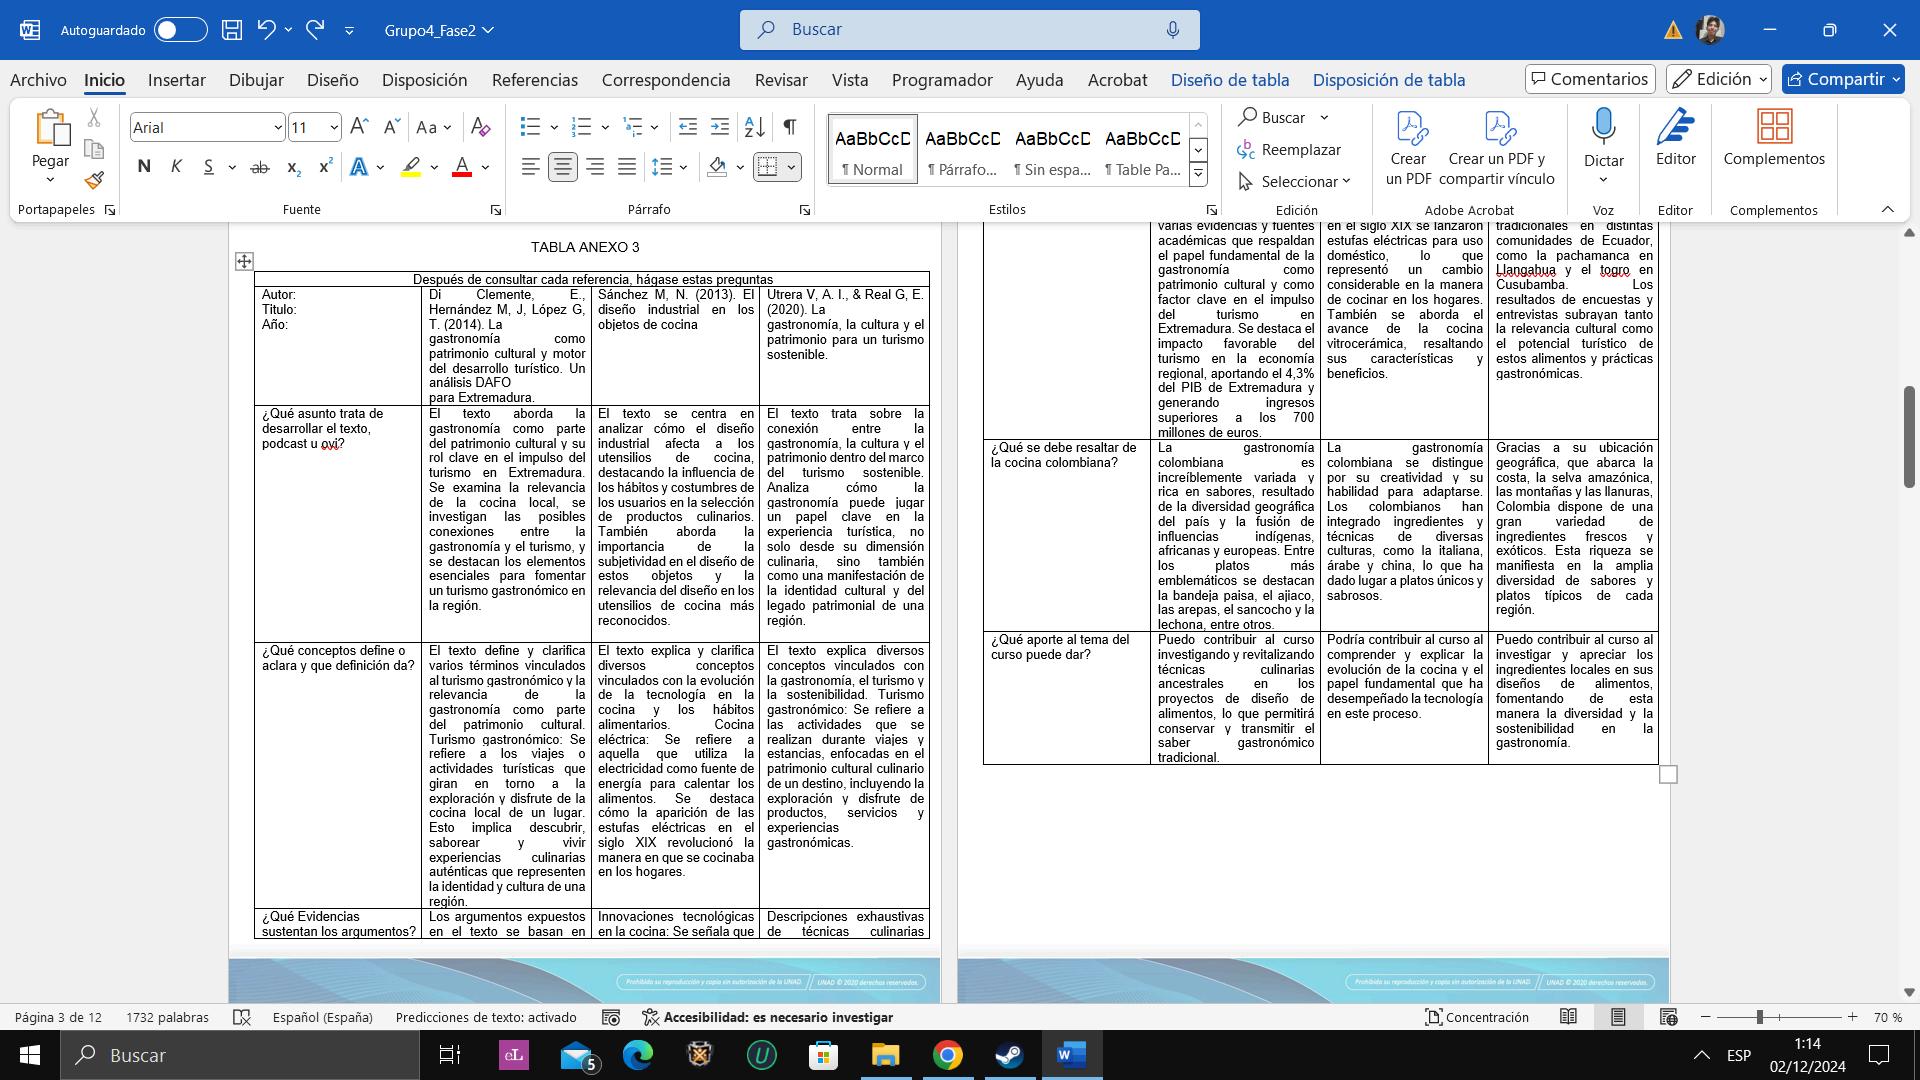Expand the styles gallery more arrow
The width and height of the screenshot is (1920, 1080).
(x=1198, y=174)
